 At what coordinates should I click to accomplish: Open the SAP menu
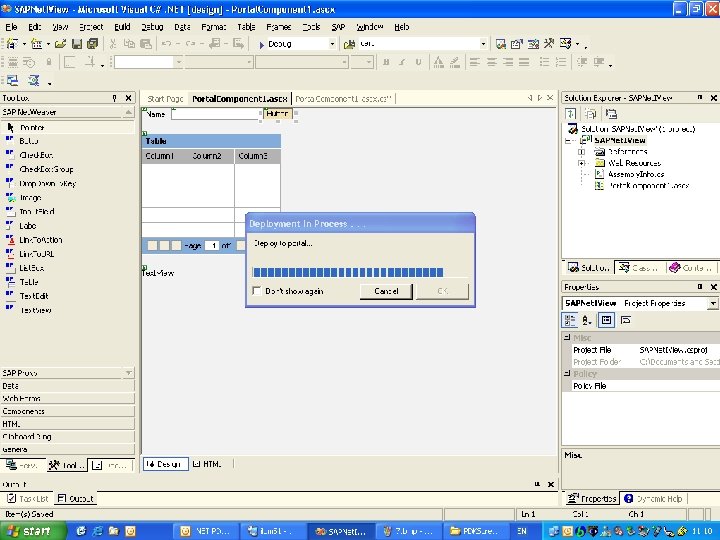tap(338, 27)
